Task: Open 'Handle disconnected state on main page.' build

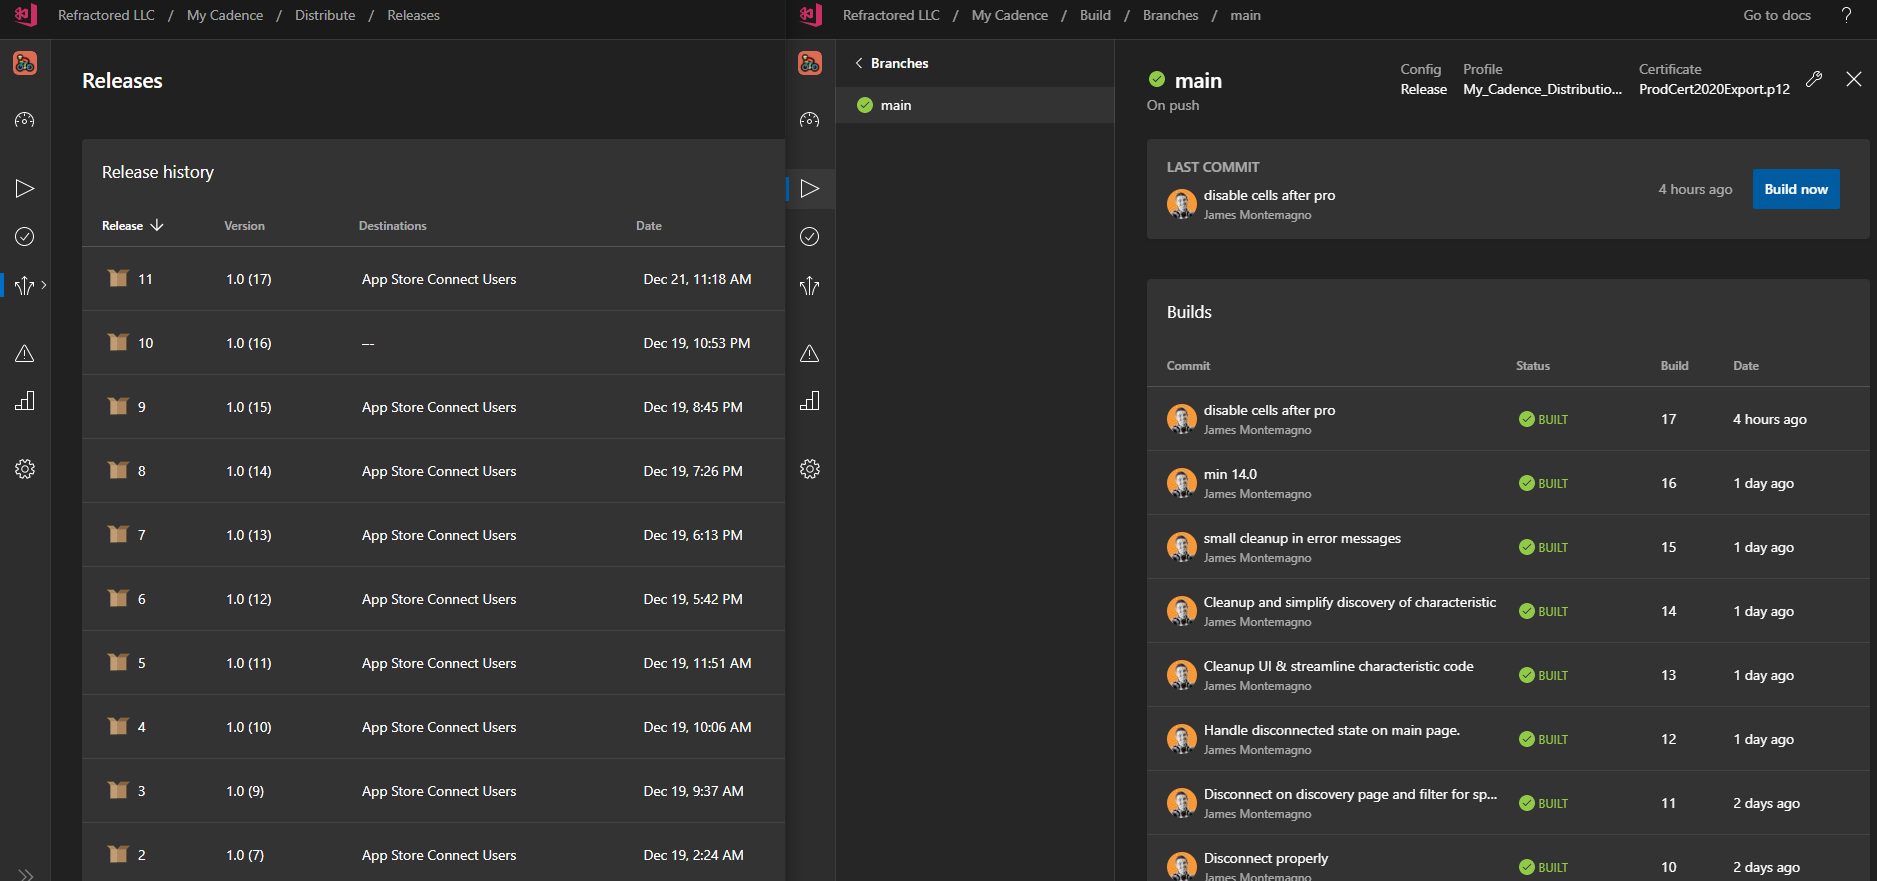Action: tap(1508, 739)
